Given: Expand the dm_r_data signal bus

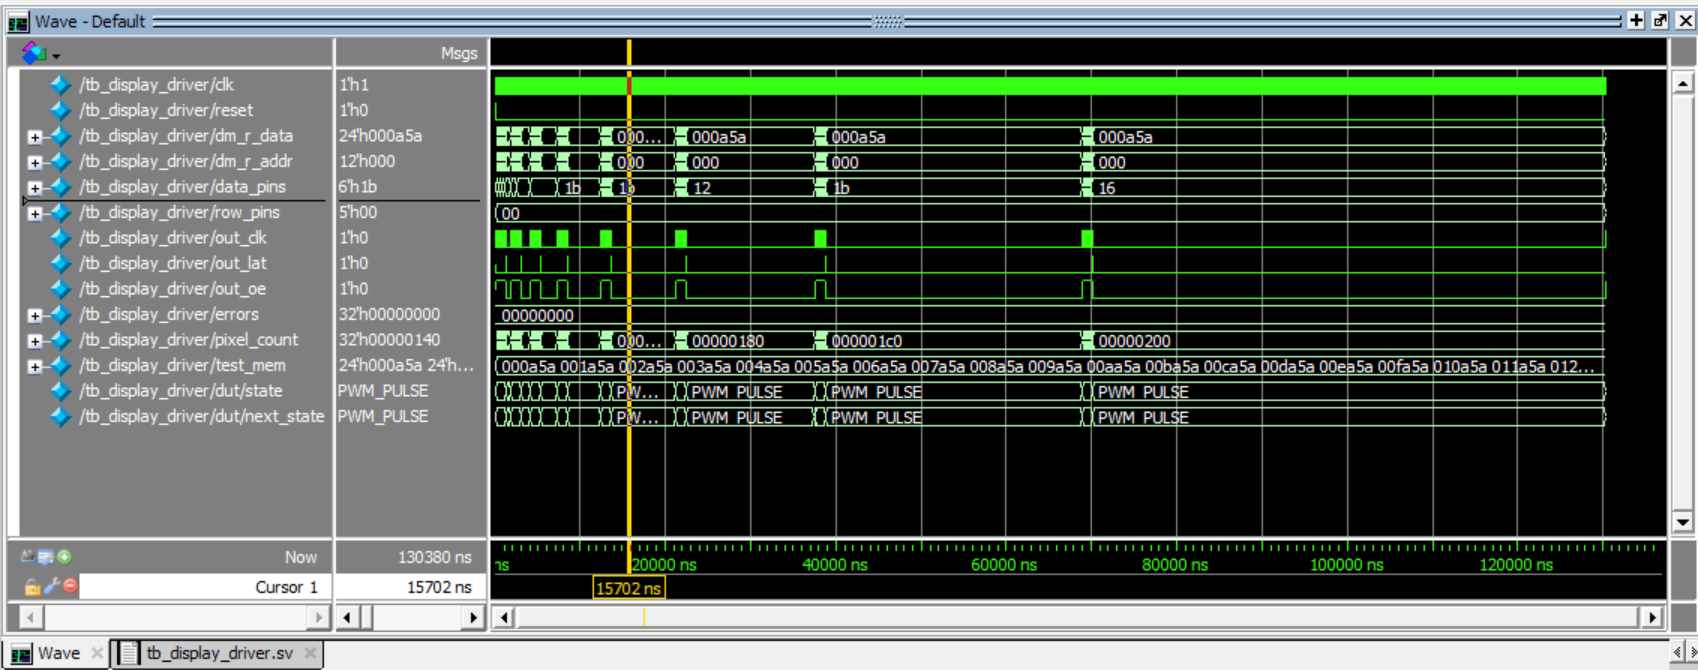Looking at the screenshot, I should [x=35, y=137].
